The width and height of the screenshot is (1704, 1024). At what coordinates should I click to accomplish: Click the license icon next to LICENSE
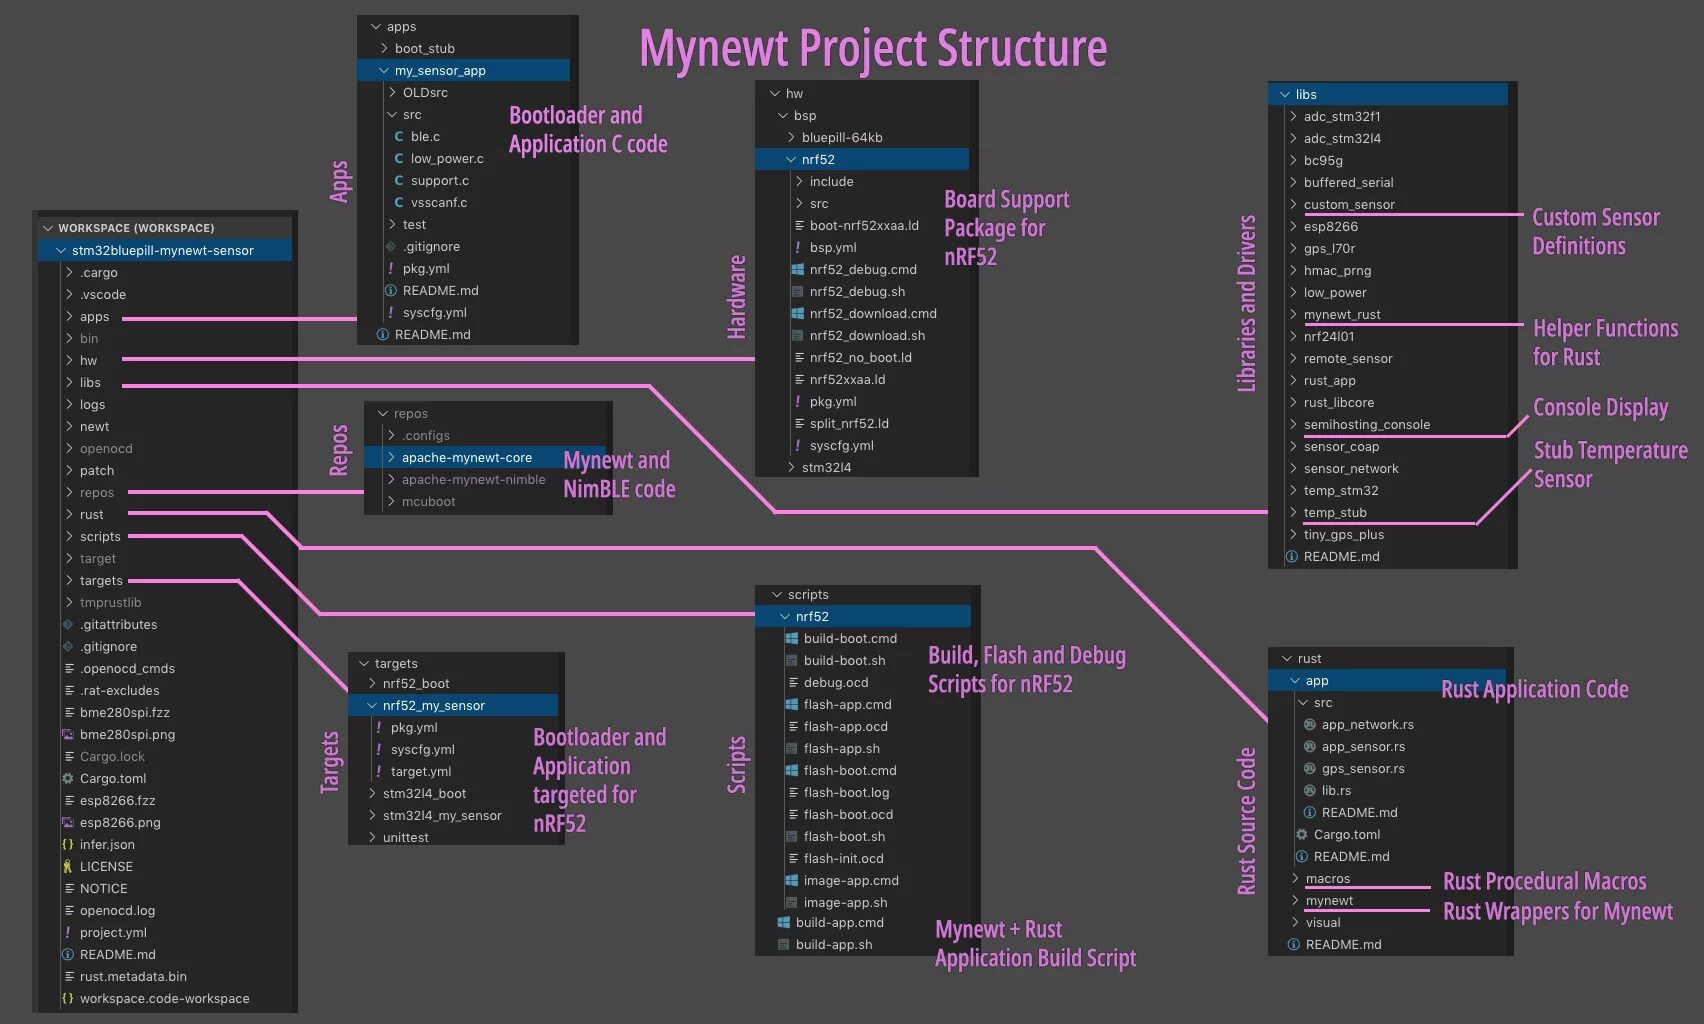tap(68, 866)
